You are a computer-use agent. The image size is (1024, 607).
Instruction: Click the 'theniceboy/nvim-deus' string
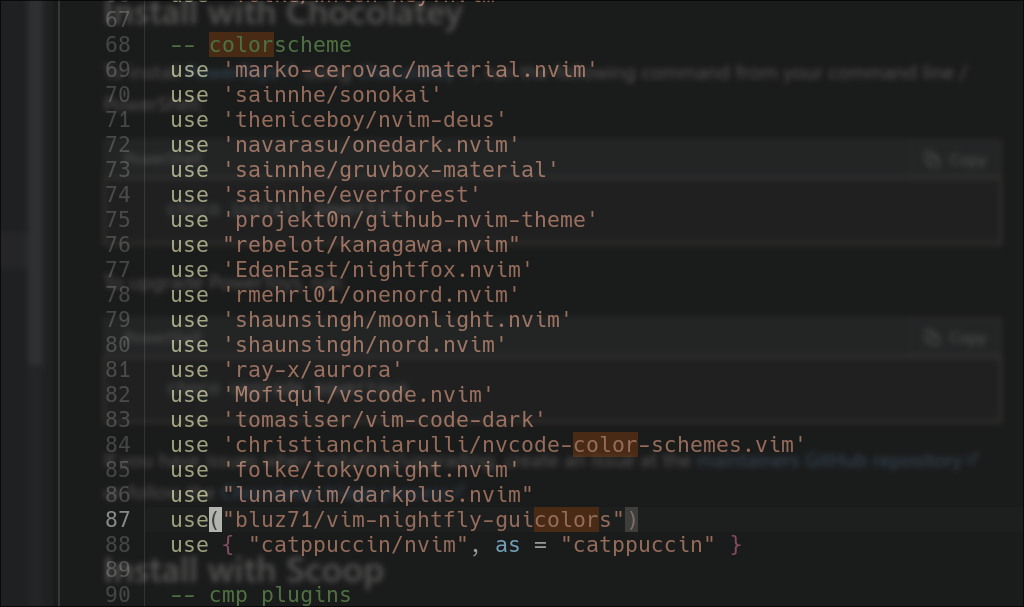point(364,120)
